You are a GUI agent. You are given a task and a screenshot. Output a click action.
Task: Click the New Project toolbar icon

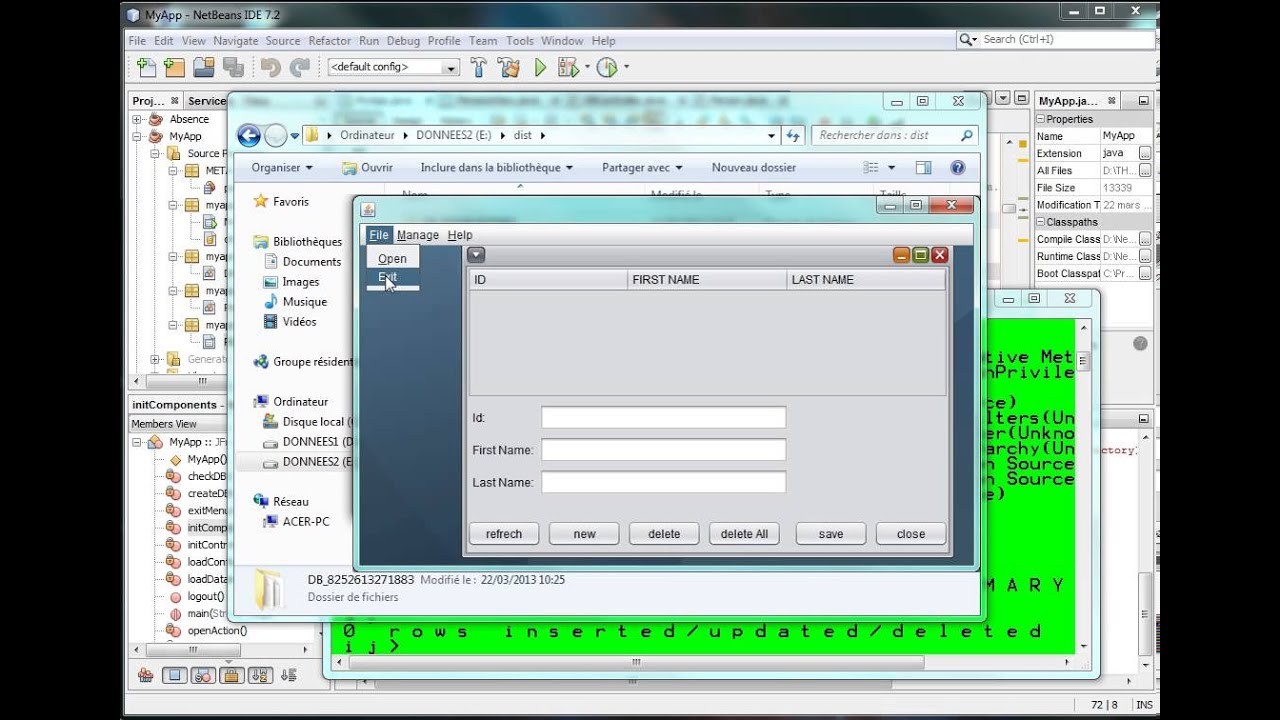tap(175, 67)
